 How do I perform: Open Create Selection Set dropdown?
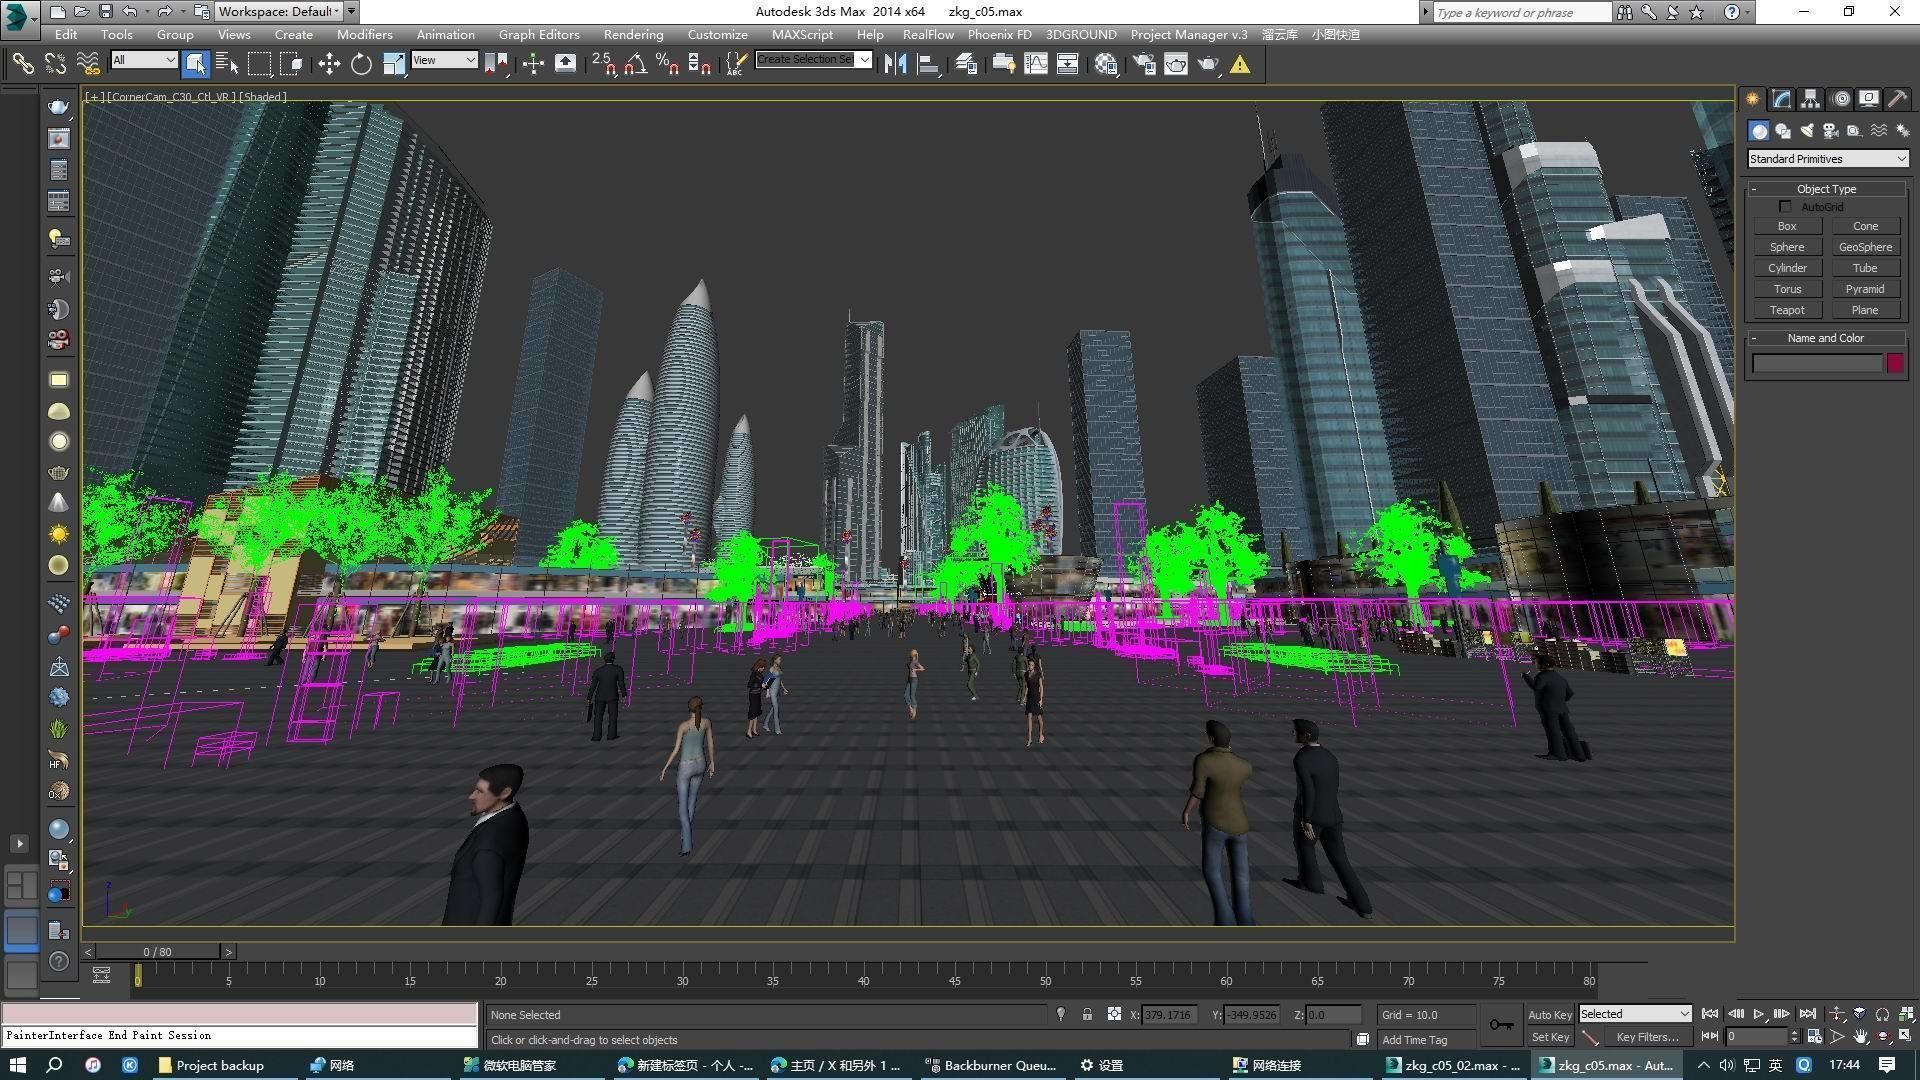(814, 60)
